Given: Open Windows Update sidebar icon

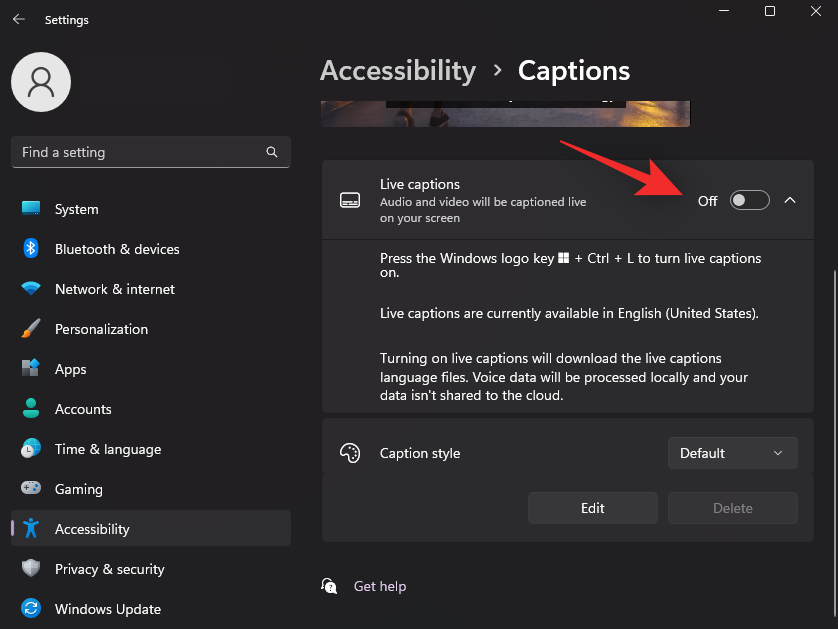Looking at the screenshot, I should pos(29,609).
